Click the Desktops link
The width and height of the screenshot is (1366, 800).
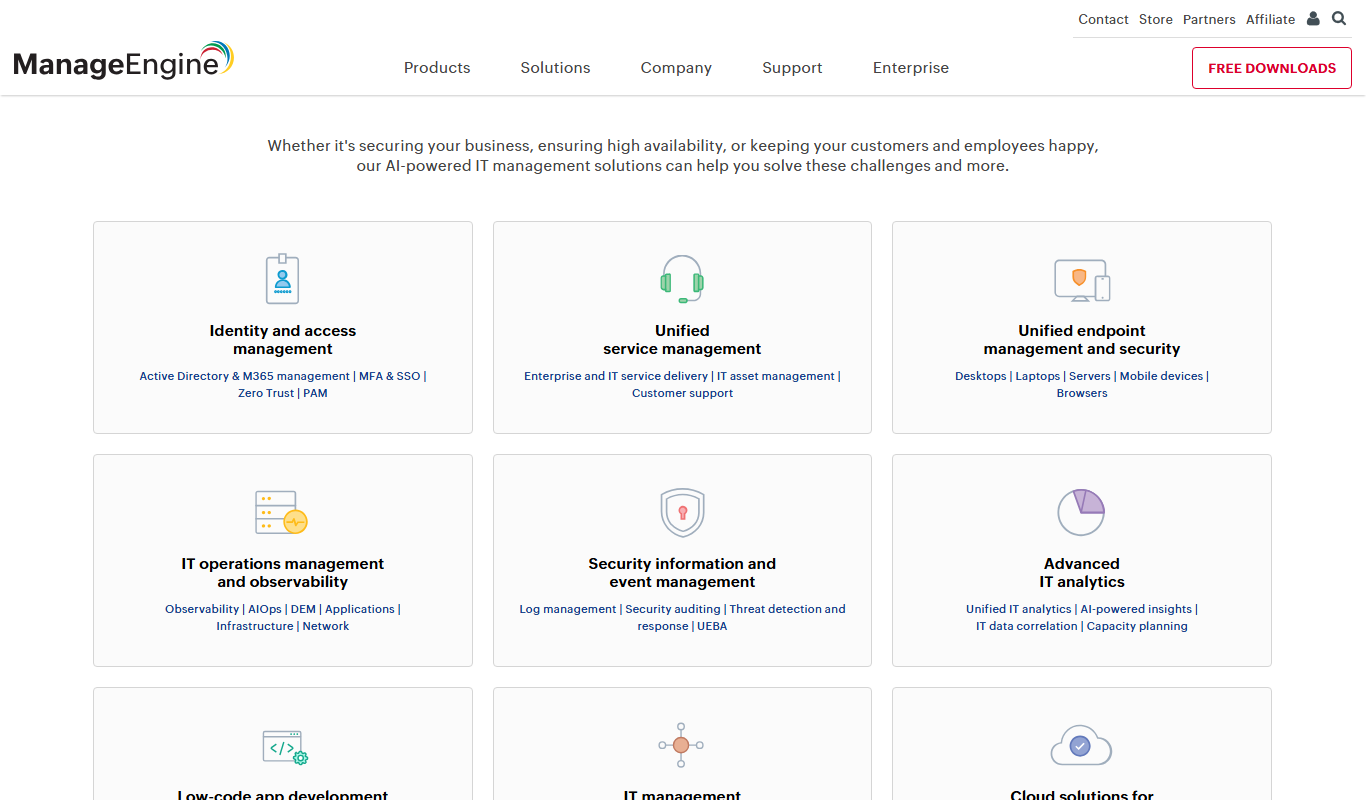point(981,376)
